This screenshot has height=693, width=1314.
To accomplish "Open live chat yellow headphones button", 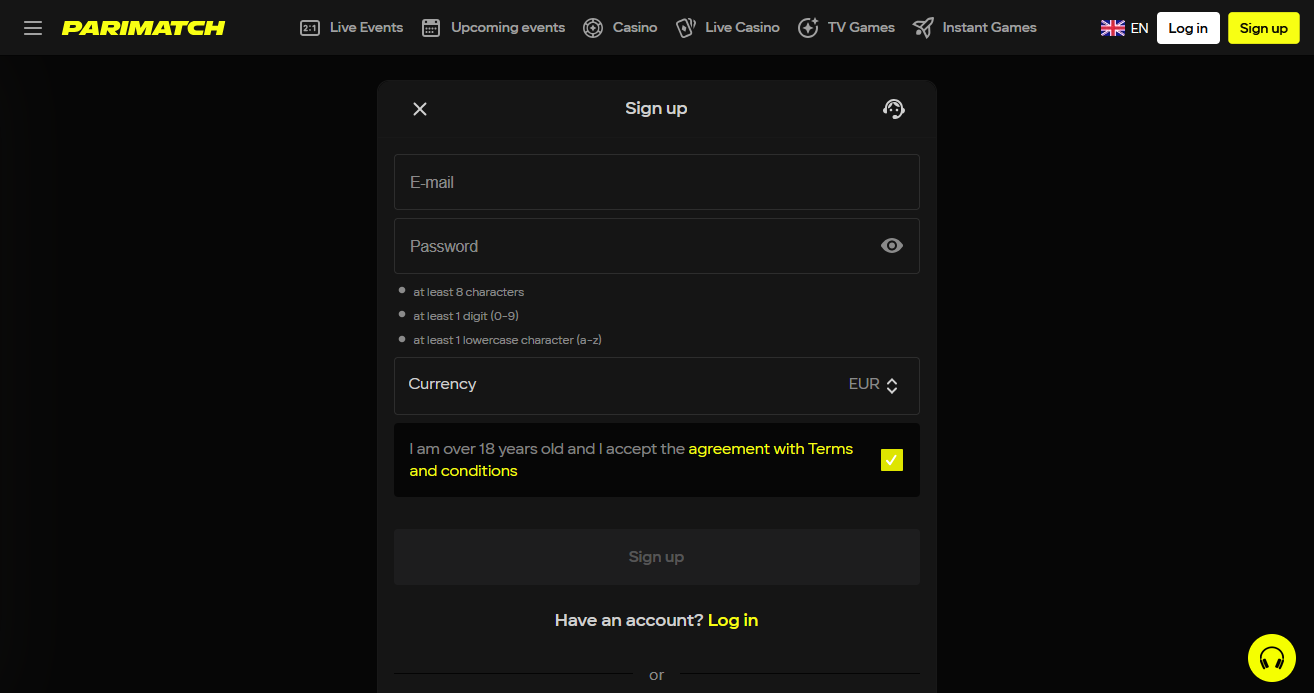I will coord(1271,658).
